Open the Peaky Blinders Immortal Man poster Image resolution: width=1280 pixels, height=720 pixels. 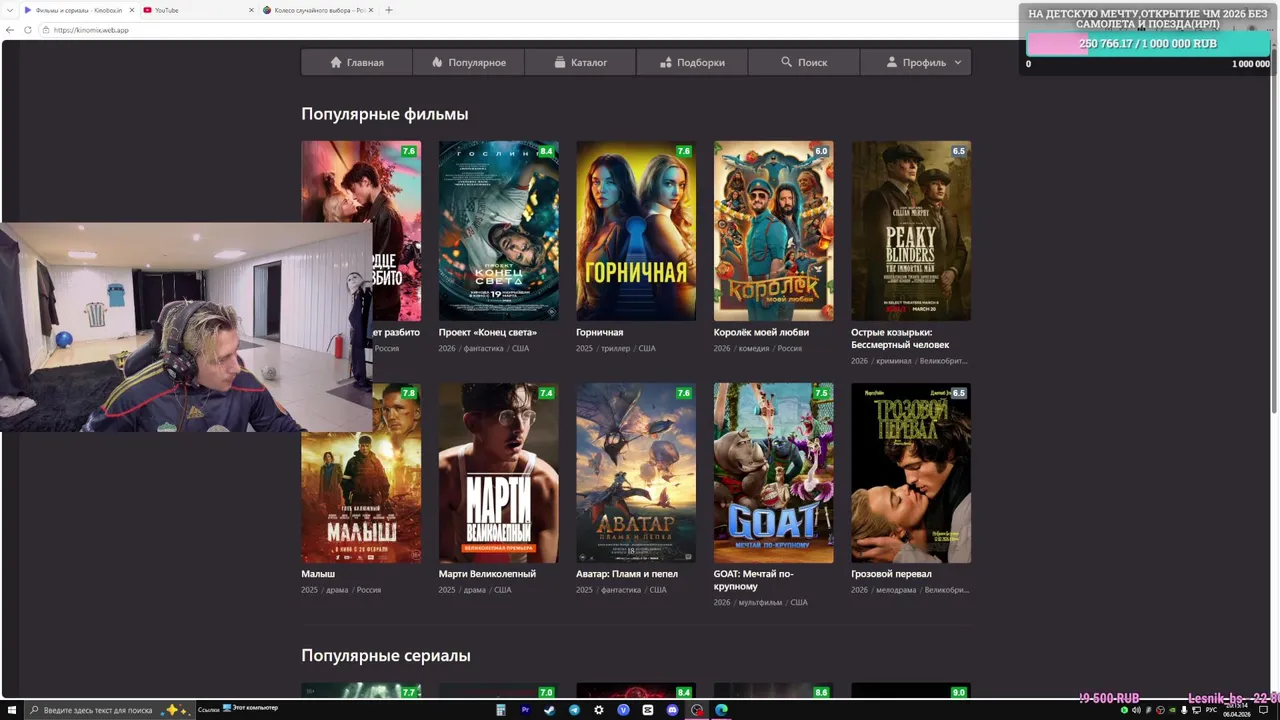(x=911, y=230)
